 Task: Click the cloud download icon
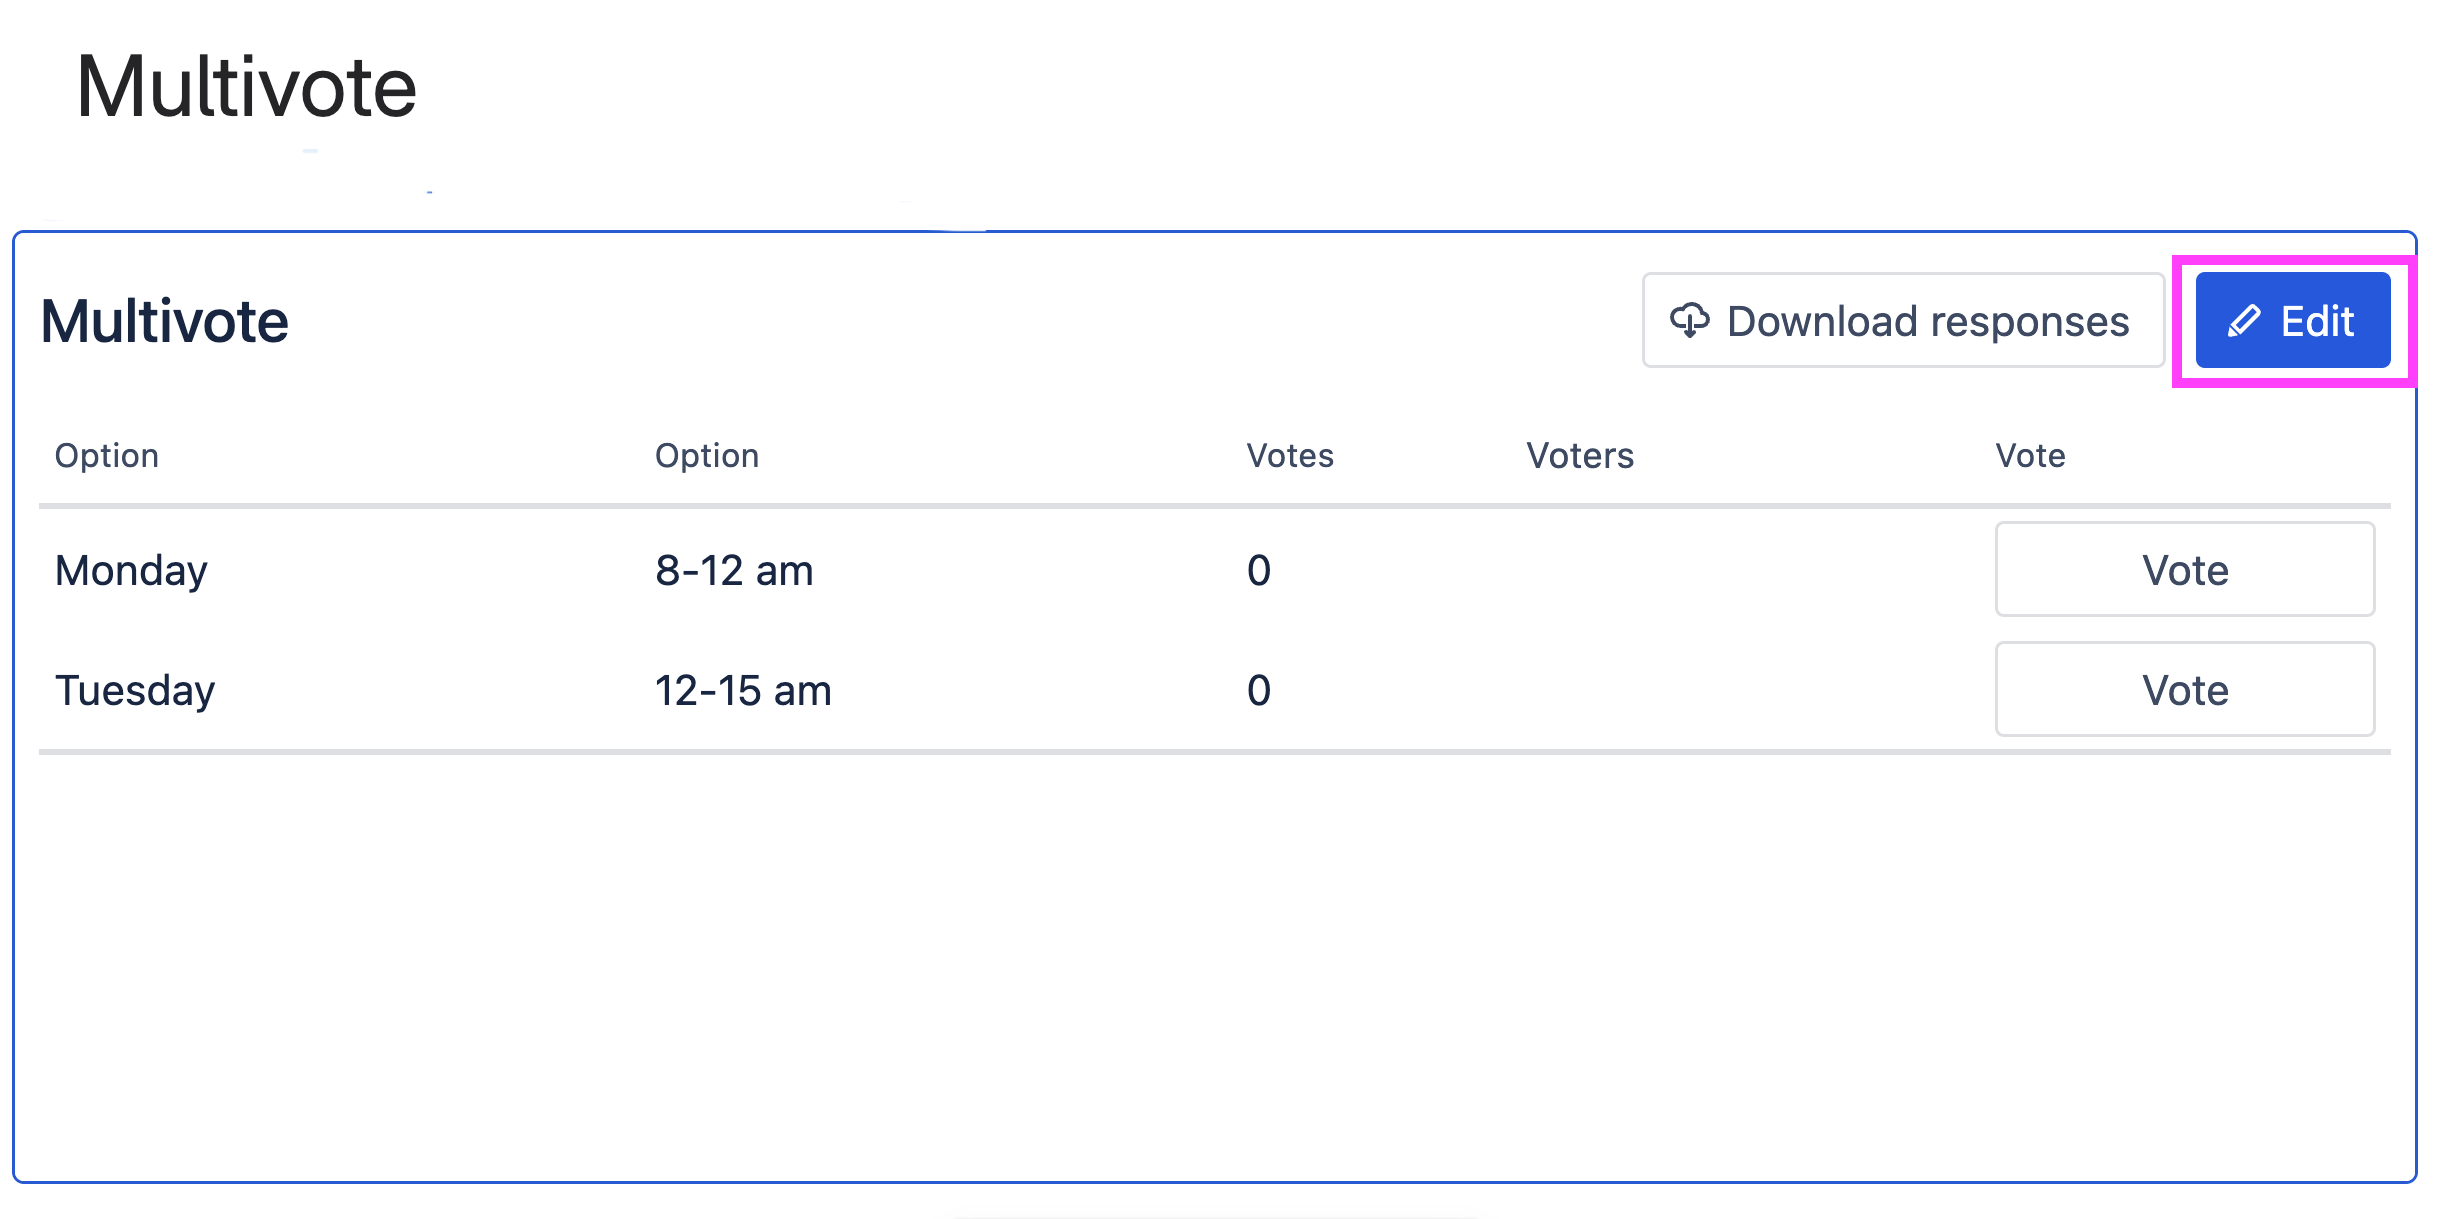pos(1690,321)
